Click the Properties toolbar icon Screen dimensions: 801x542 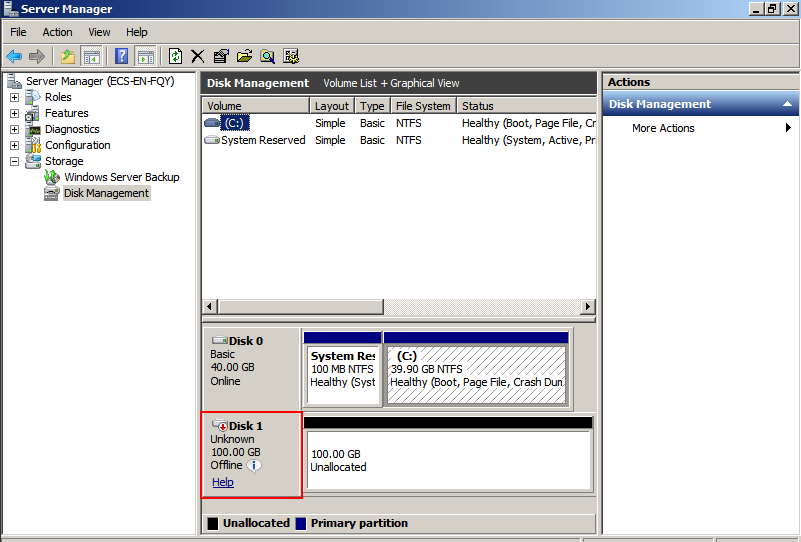click(221, 56)
